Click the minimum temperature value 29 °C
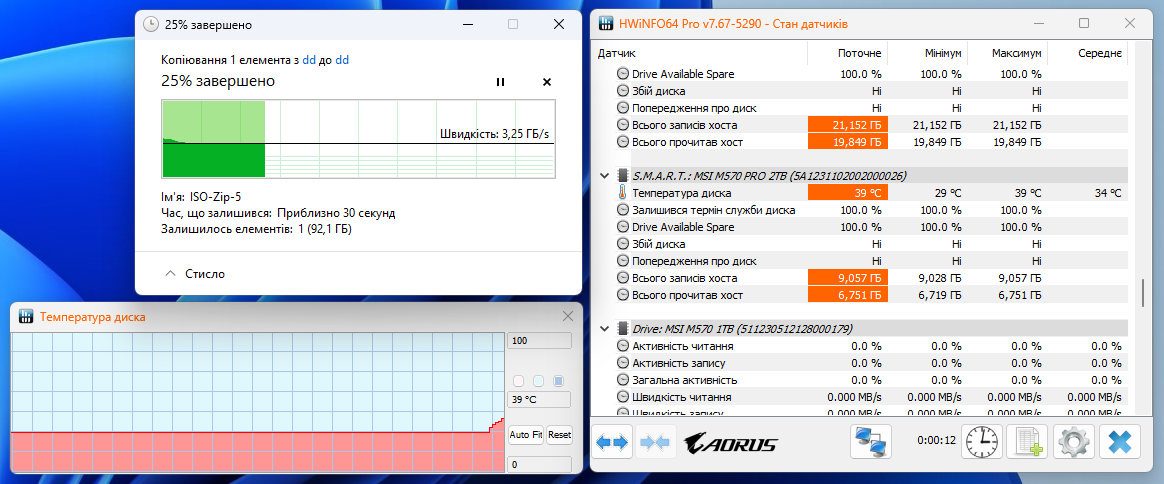 click(948, 194)
